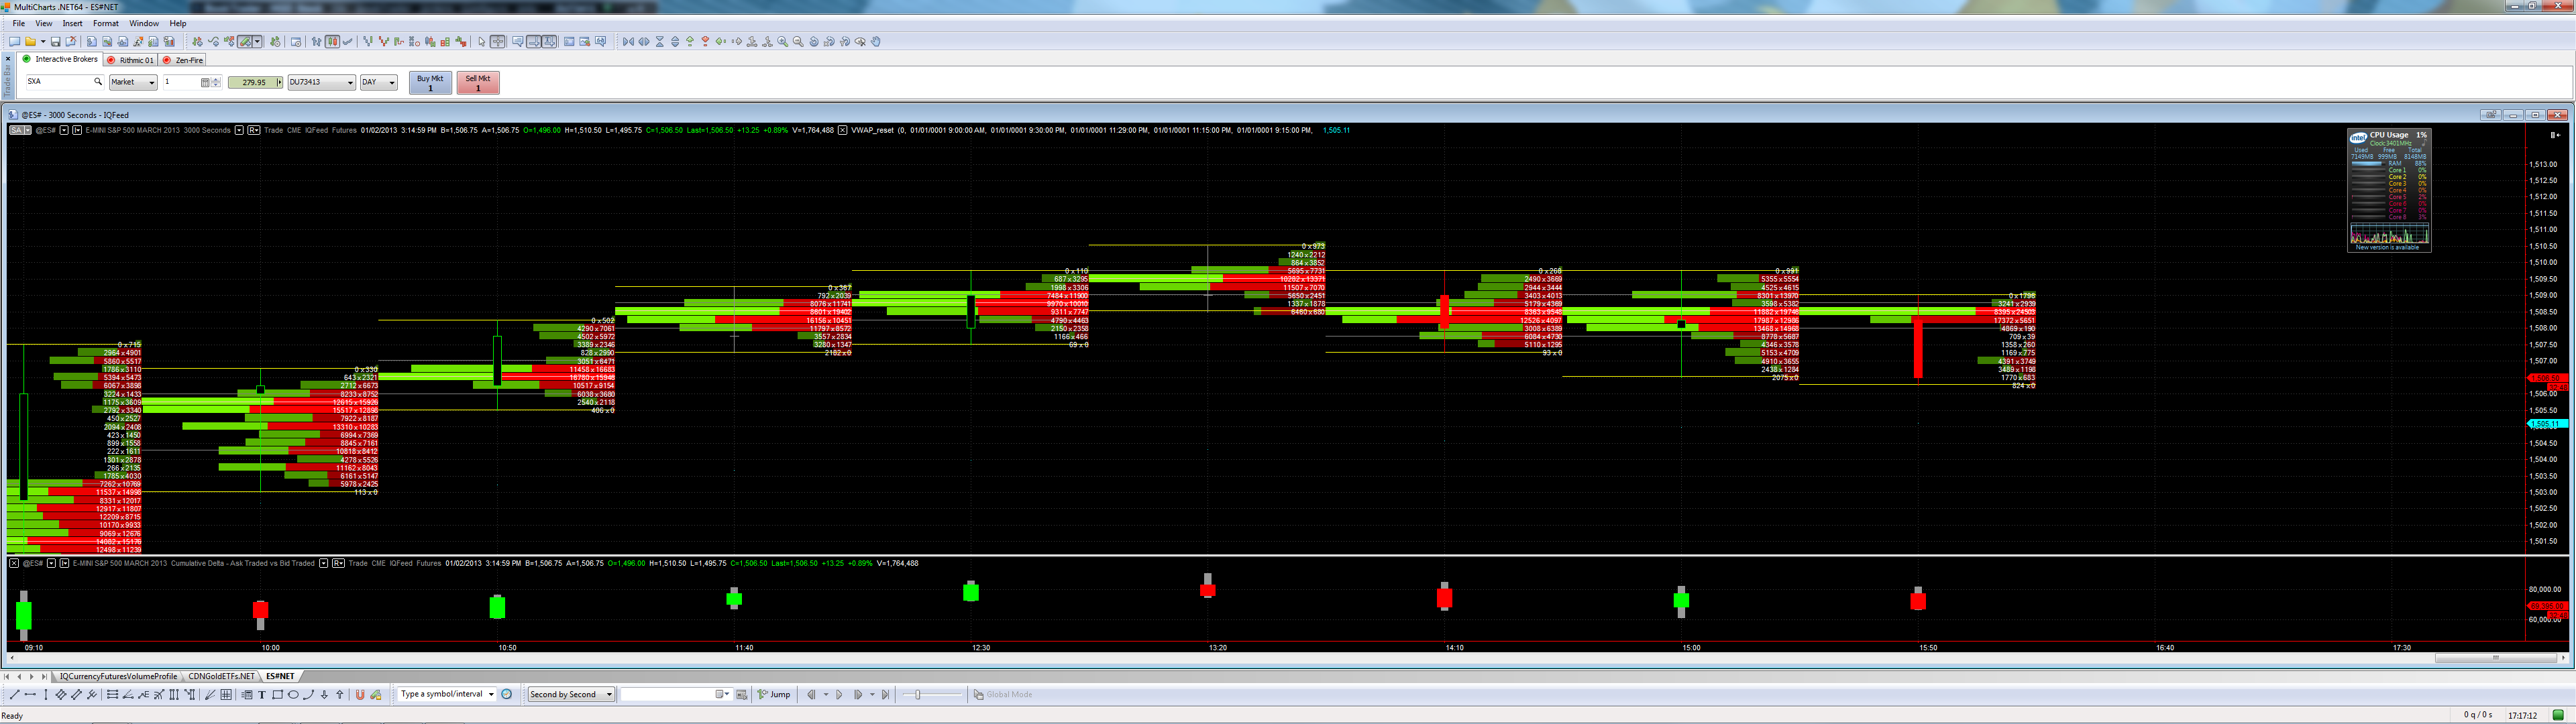Click the green up arrow toolbar icon
The width and height of the screenshot is (2576, 724).
click(690, 42)
